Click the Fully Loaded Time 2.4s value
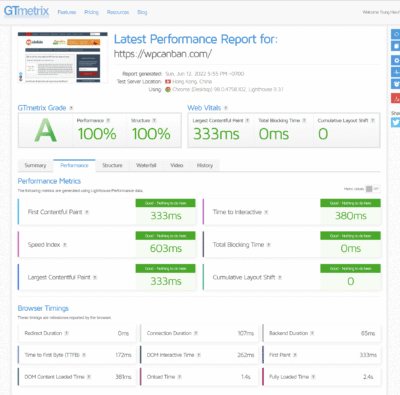Viewport: 400px width, 395px height. (368, 377)
